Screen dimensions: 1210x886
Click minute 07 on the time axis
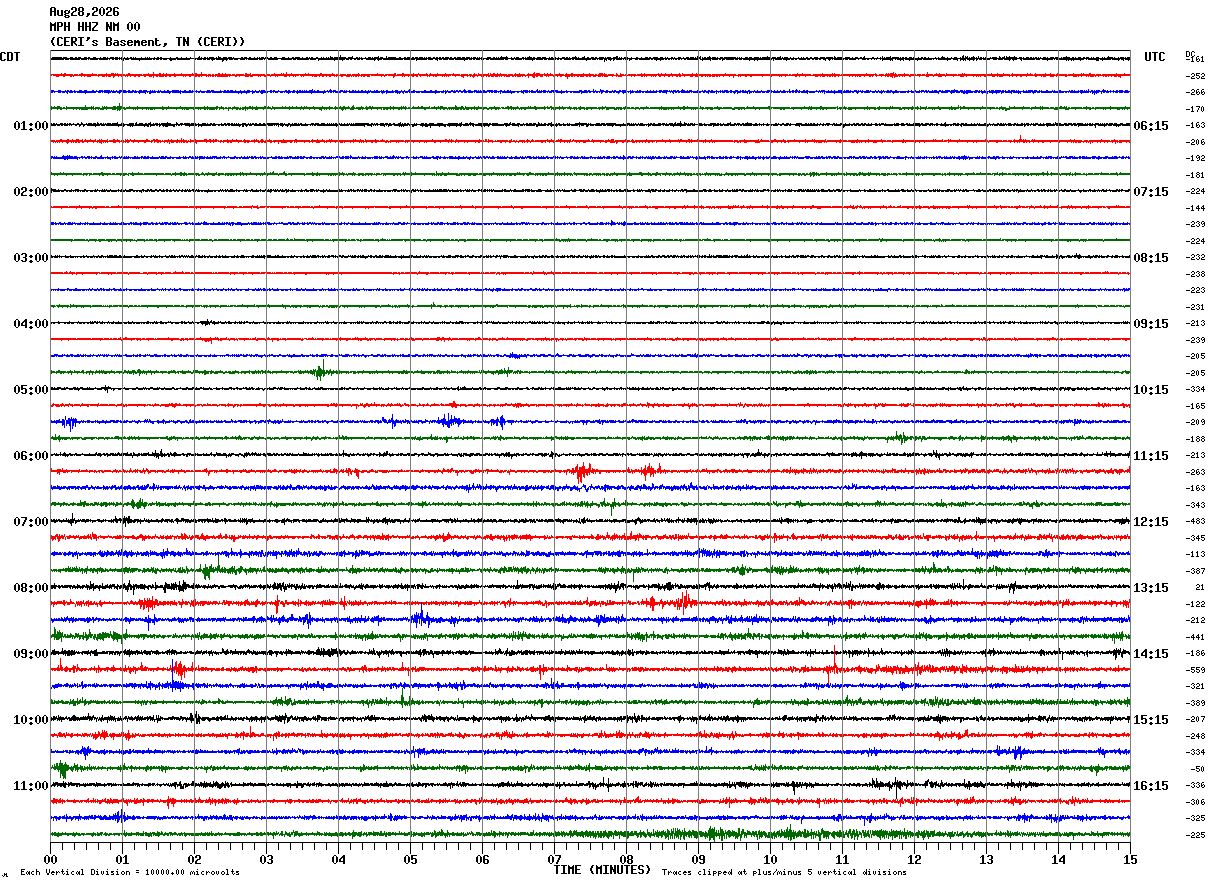[554, 859]
